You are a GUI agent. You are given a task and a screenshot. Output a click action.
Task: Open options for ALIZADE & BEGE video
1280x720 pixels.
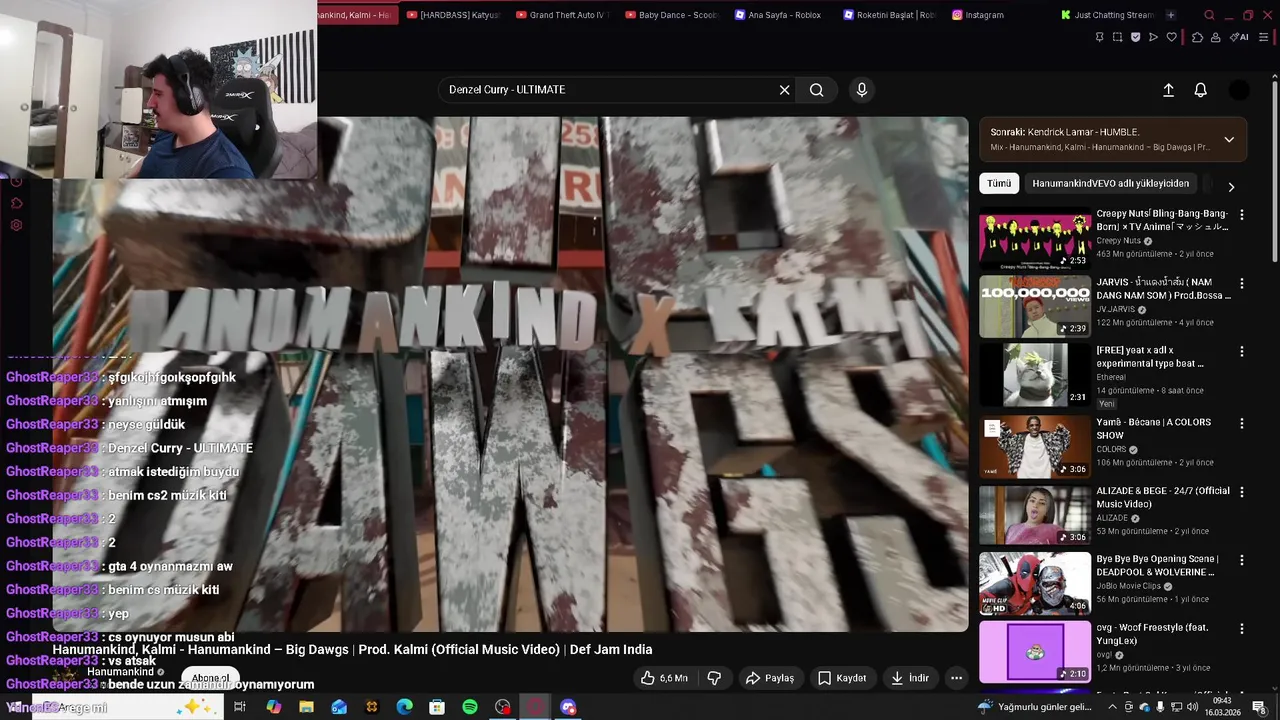(1242, 492)
